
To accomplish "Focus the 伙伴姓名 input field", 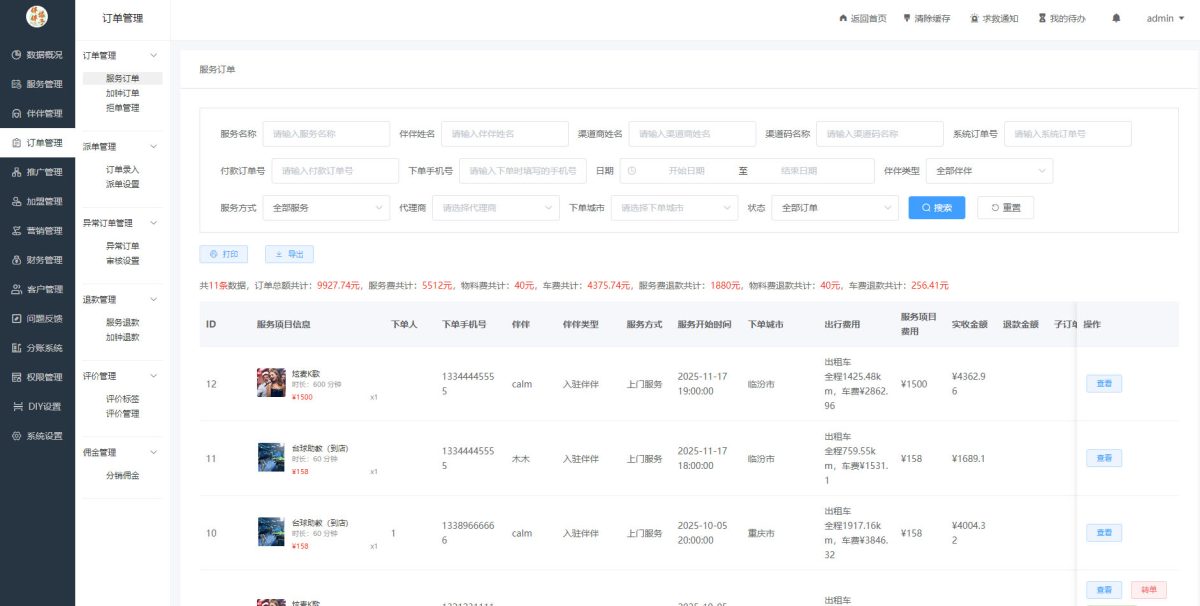I will click(x=505, y=134).
